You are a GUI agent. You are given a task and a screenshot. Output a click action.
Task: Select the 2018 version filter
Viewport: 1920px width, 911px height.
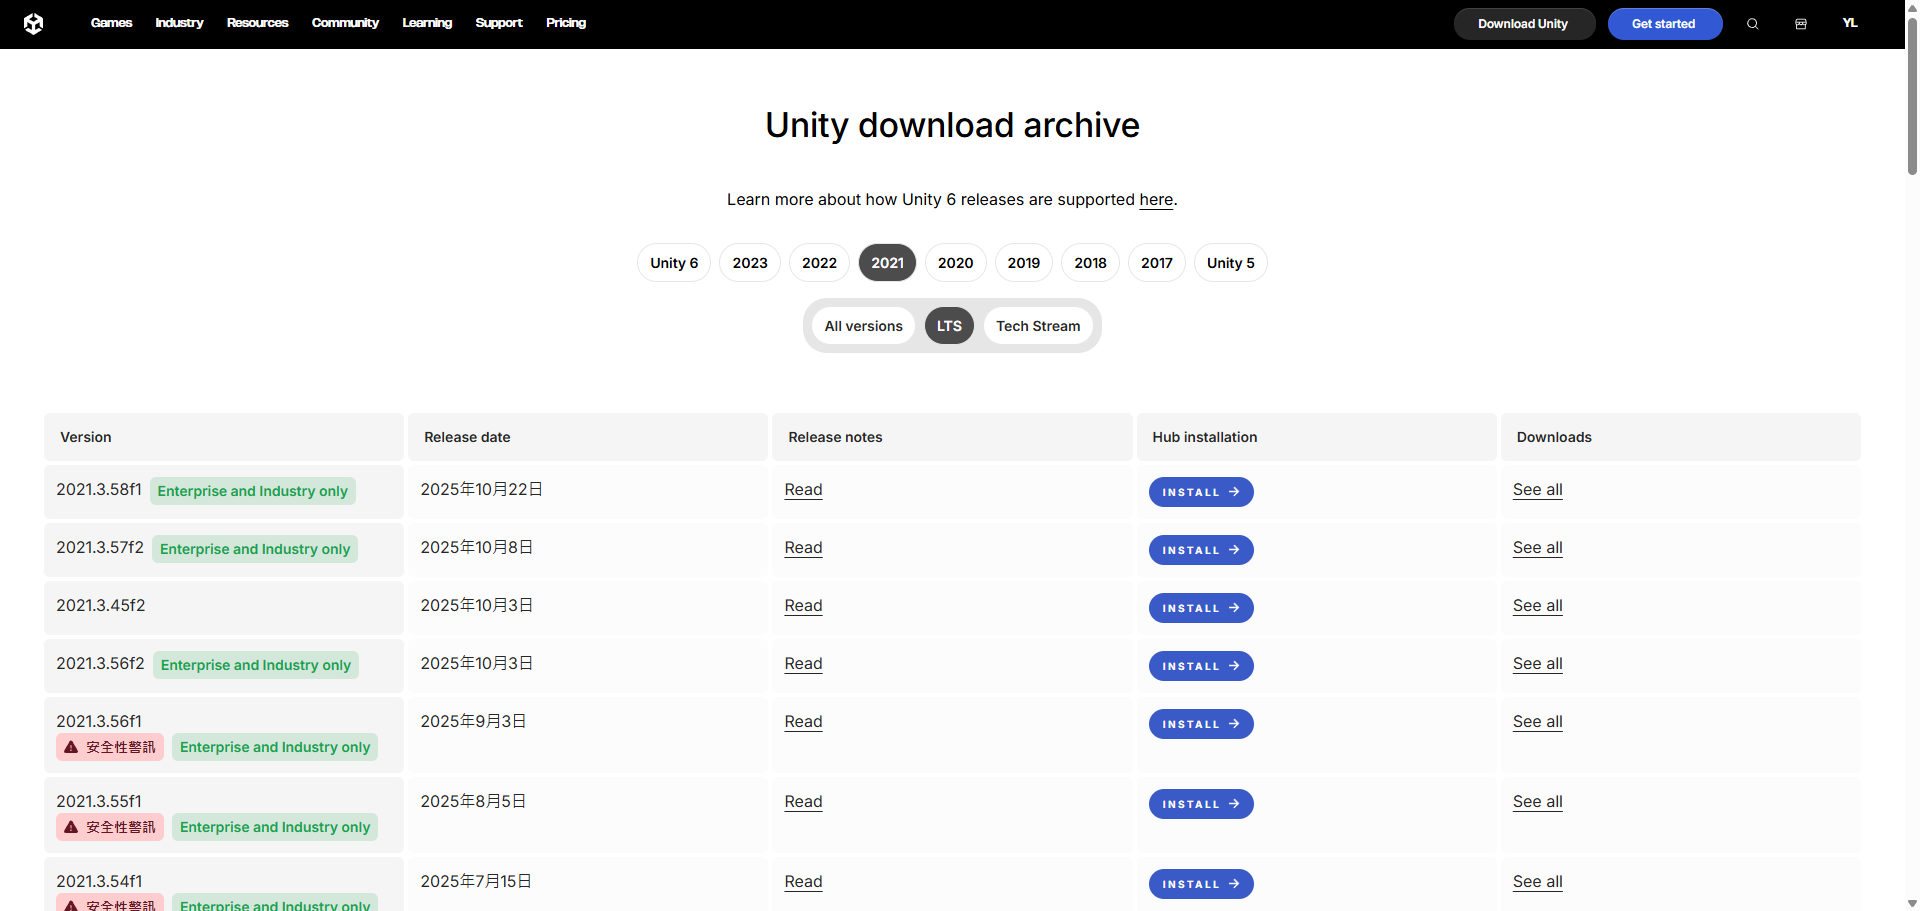click(x=1090, y=263)
